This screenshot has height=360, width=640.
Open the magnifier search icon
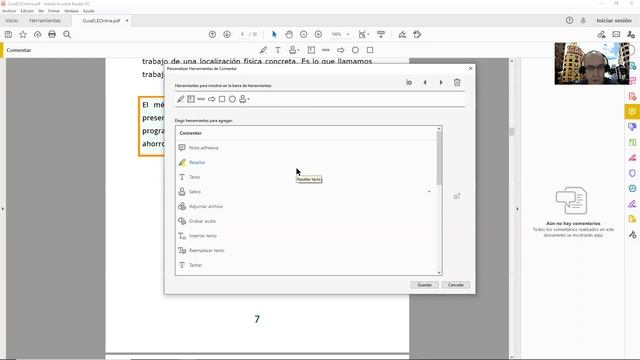(67, 34)
